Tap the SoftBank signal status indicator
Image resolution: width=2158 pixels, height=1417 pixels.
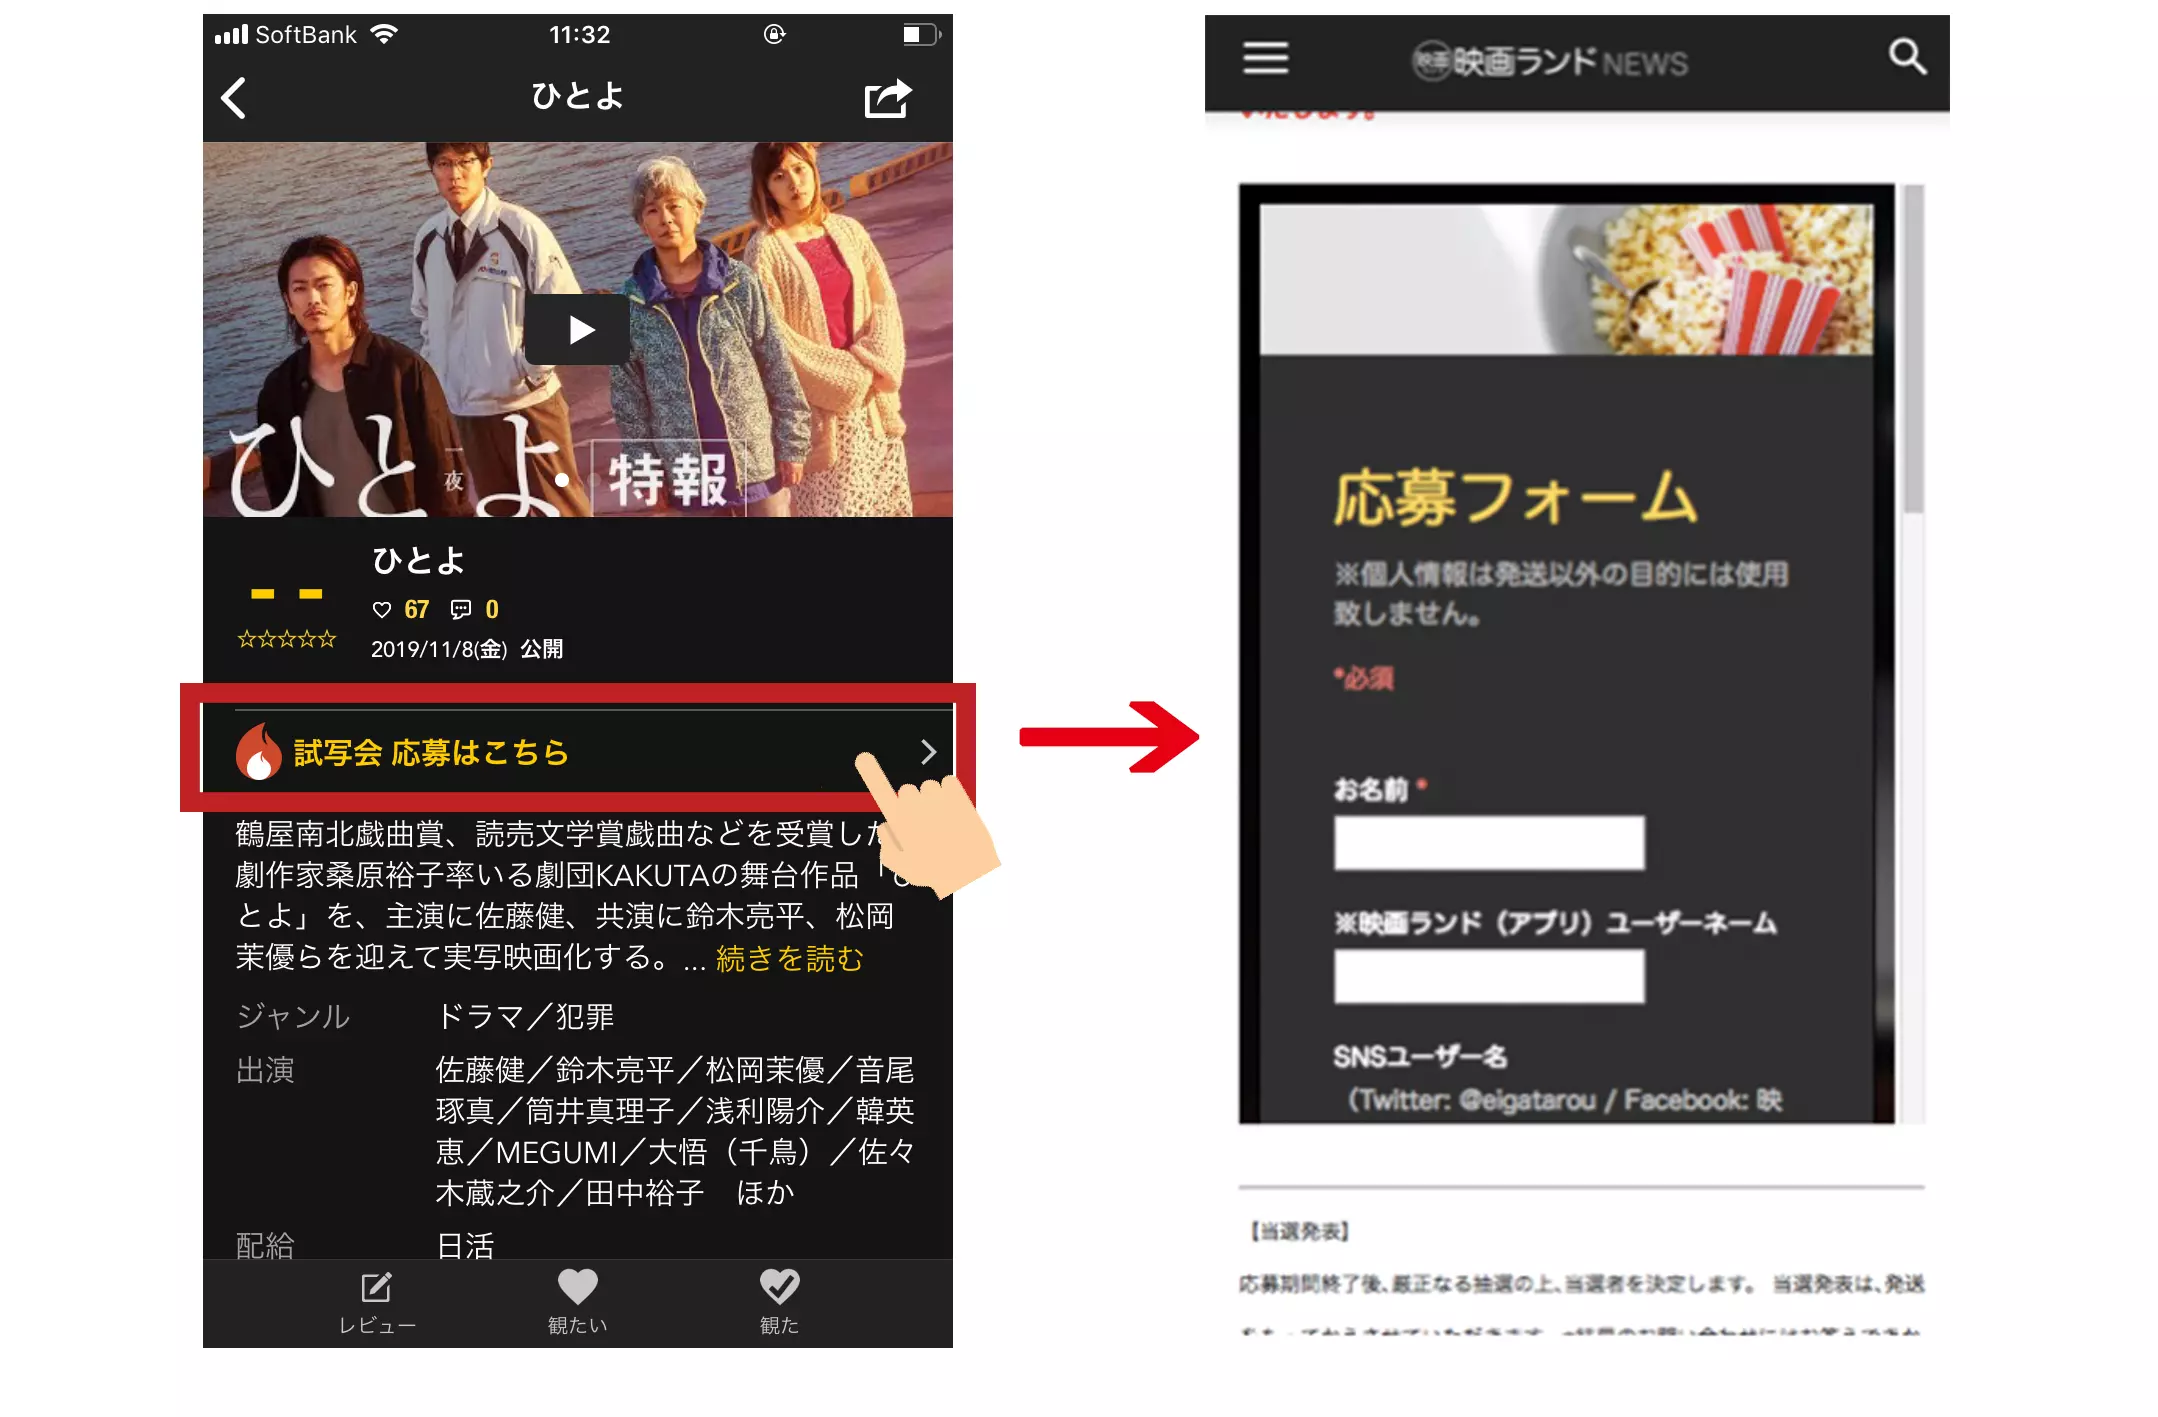coord(286,35)
